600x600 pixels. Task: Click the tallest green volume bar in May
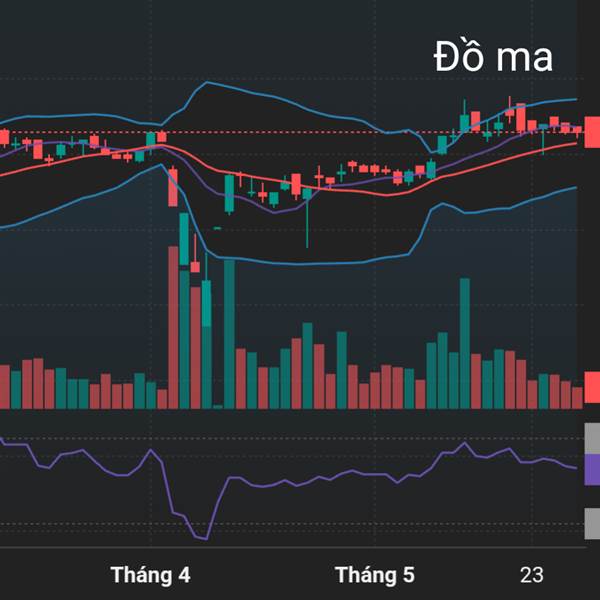coord(465,344)
